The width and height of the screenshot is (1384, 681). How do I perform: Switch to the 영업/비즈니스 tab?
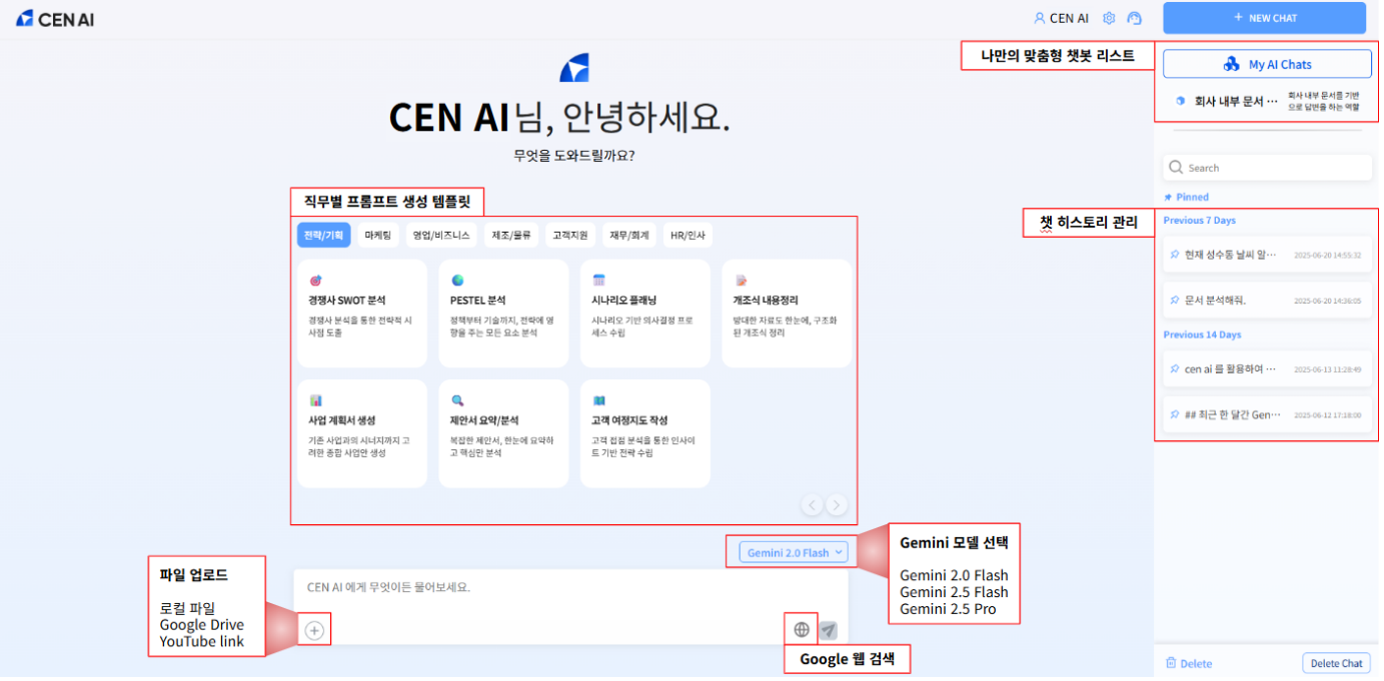(441, 235)
